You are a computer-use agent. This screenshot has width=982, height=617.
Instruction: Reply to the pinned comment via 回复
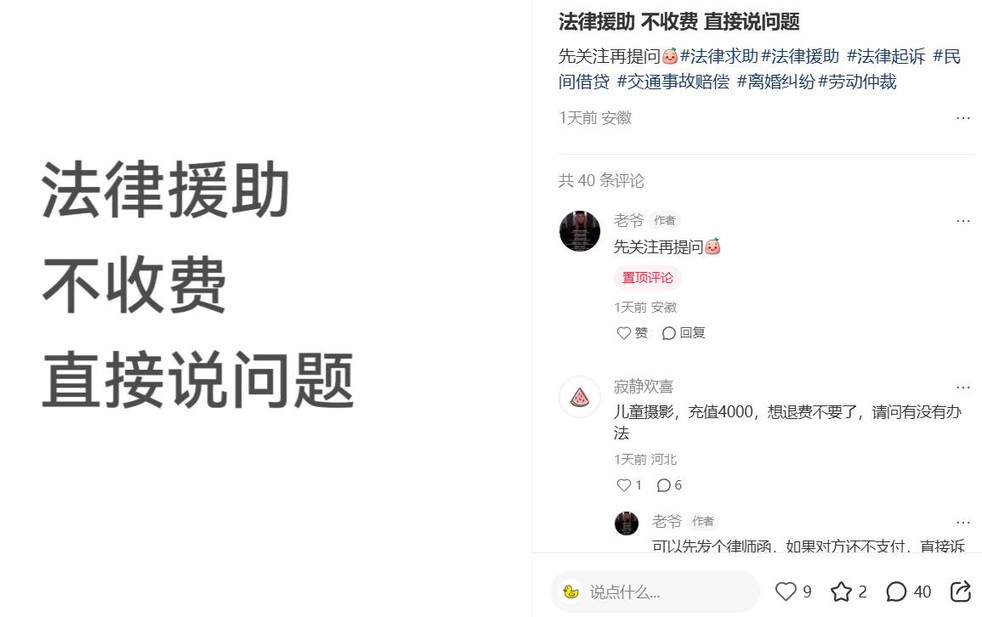click(x=684, y=333)
